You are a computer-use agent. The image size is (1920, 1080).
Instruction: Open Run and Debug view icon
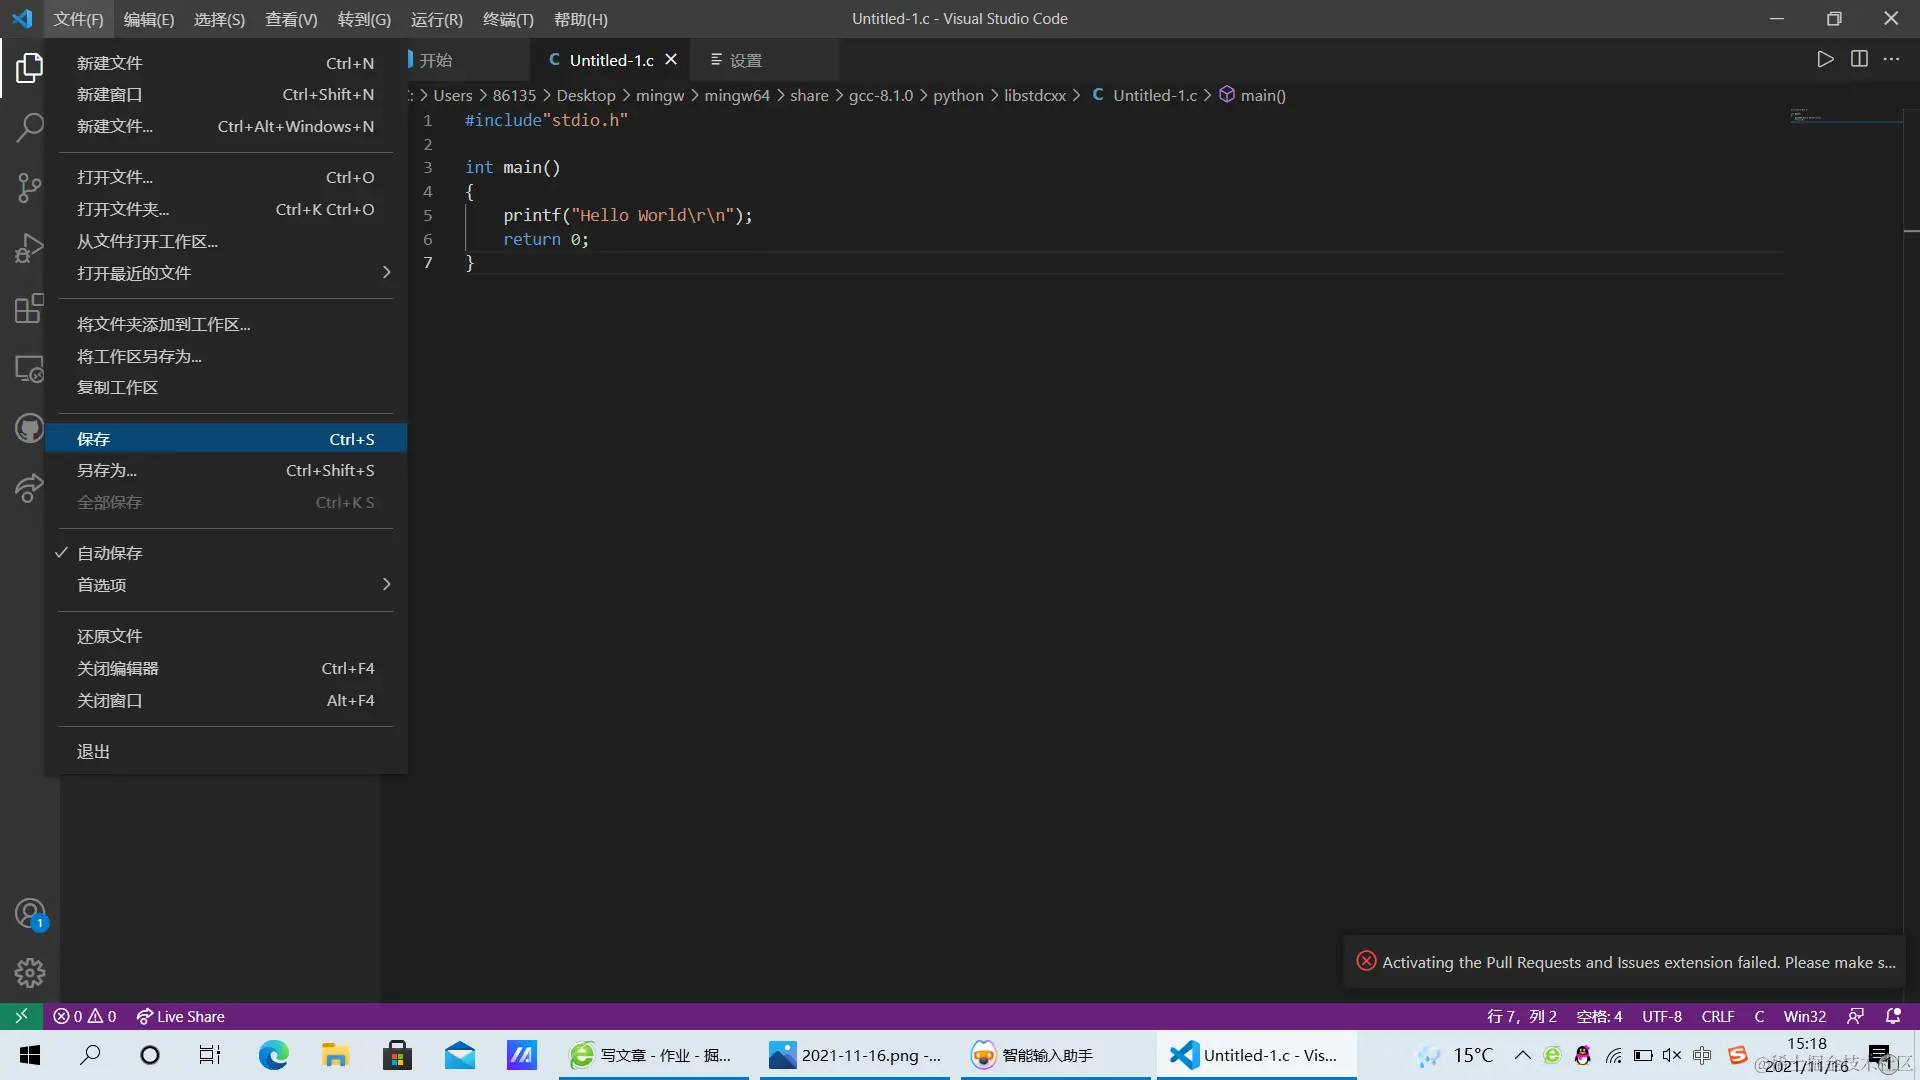(x=29, y=248)
